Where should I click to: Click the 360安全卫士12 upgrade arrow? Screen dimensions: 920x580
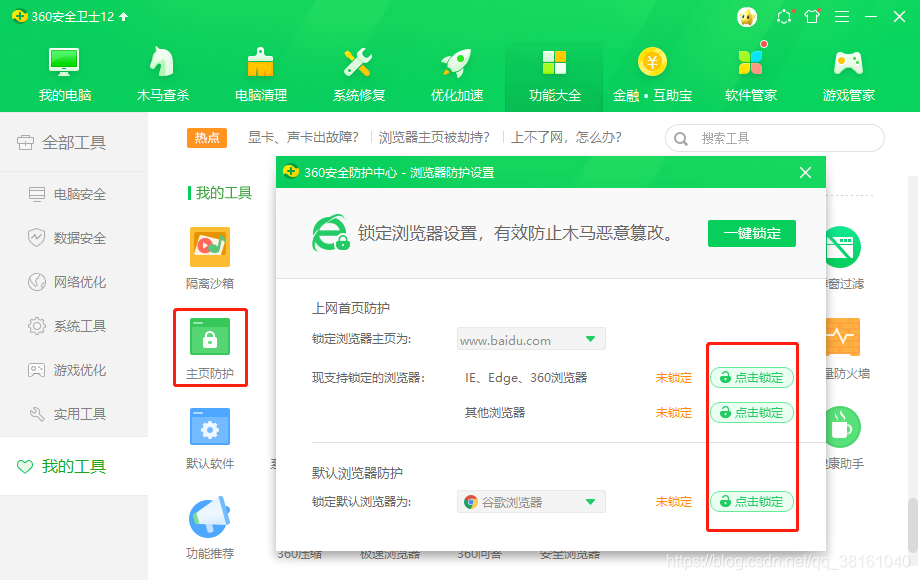[x=124, y=16]
